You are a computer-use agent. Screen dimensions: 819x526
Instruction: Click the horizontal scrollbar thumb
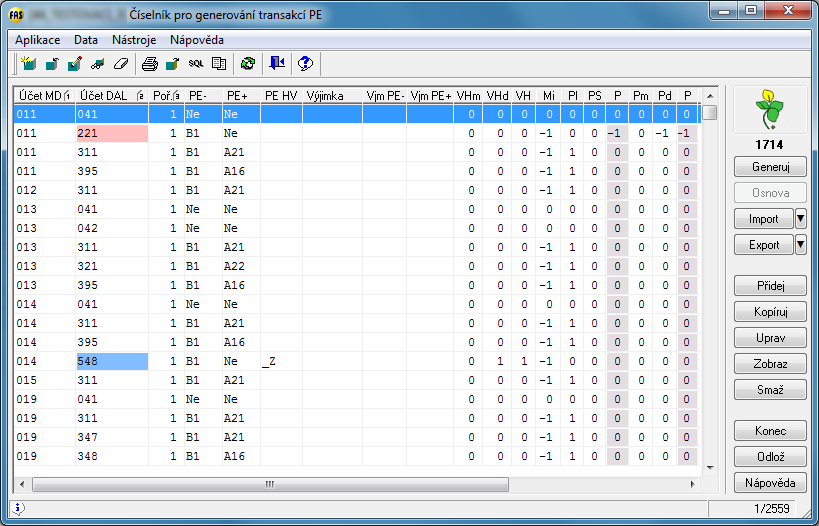pos(270,484)
